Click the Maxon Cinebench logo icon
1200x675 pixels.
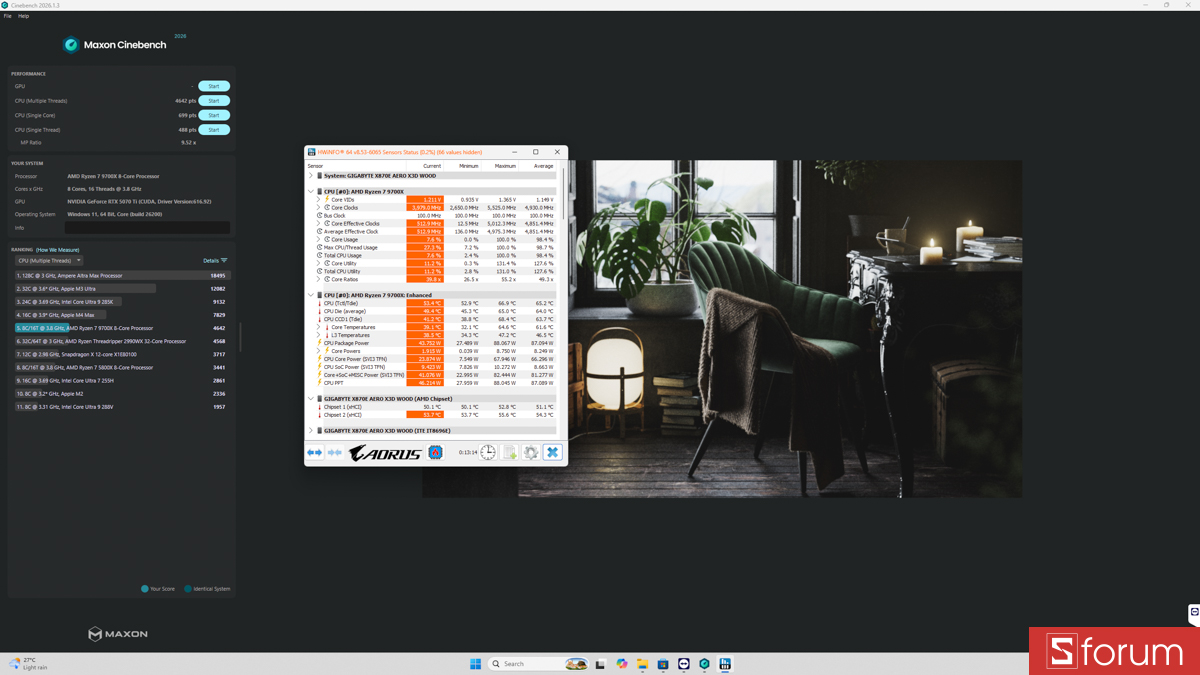tap(71, 45)
